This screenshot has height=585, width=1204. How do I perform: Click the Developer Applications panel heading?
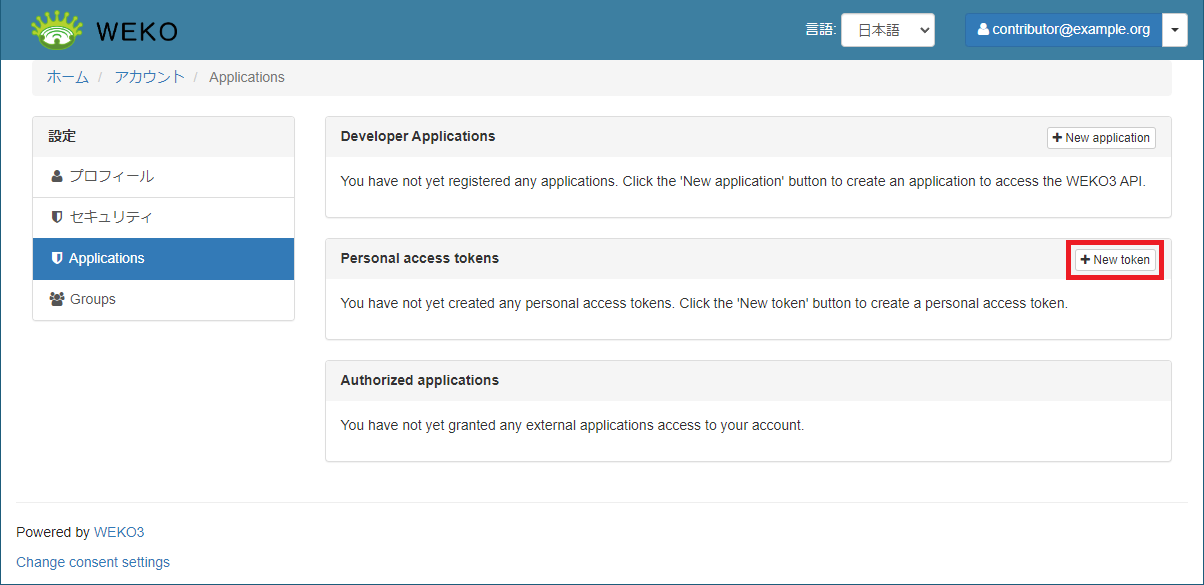(x=417, y=136)
